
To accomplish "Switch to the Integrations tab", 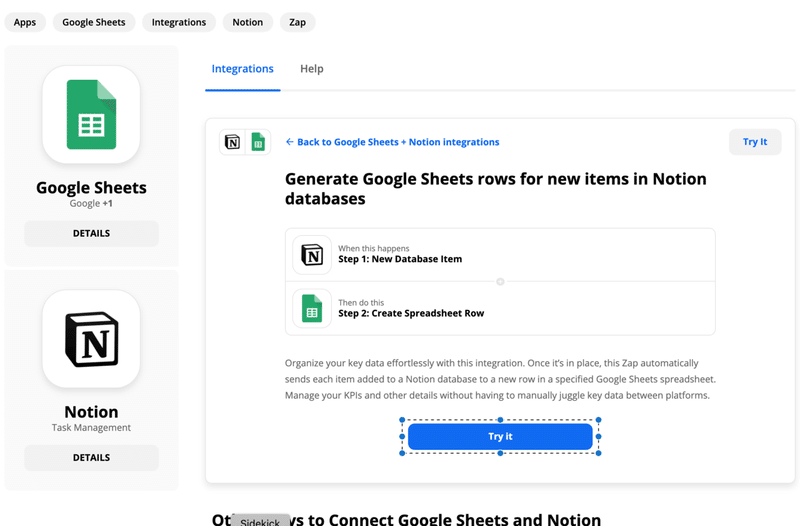I will coord(243,69).
